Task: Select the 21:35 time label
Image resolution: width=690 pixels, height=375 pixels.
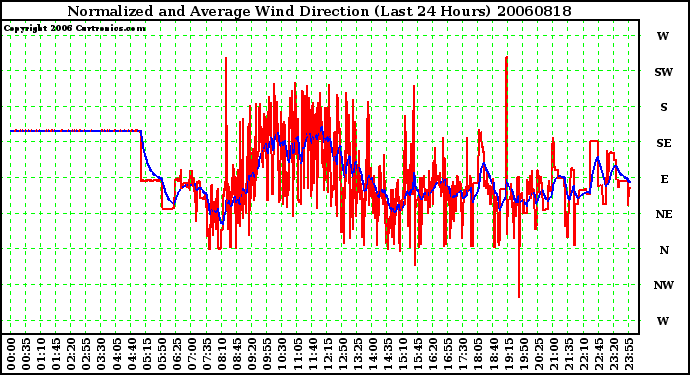Action: 569,354
